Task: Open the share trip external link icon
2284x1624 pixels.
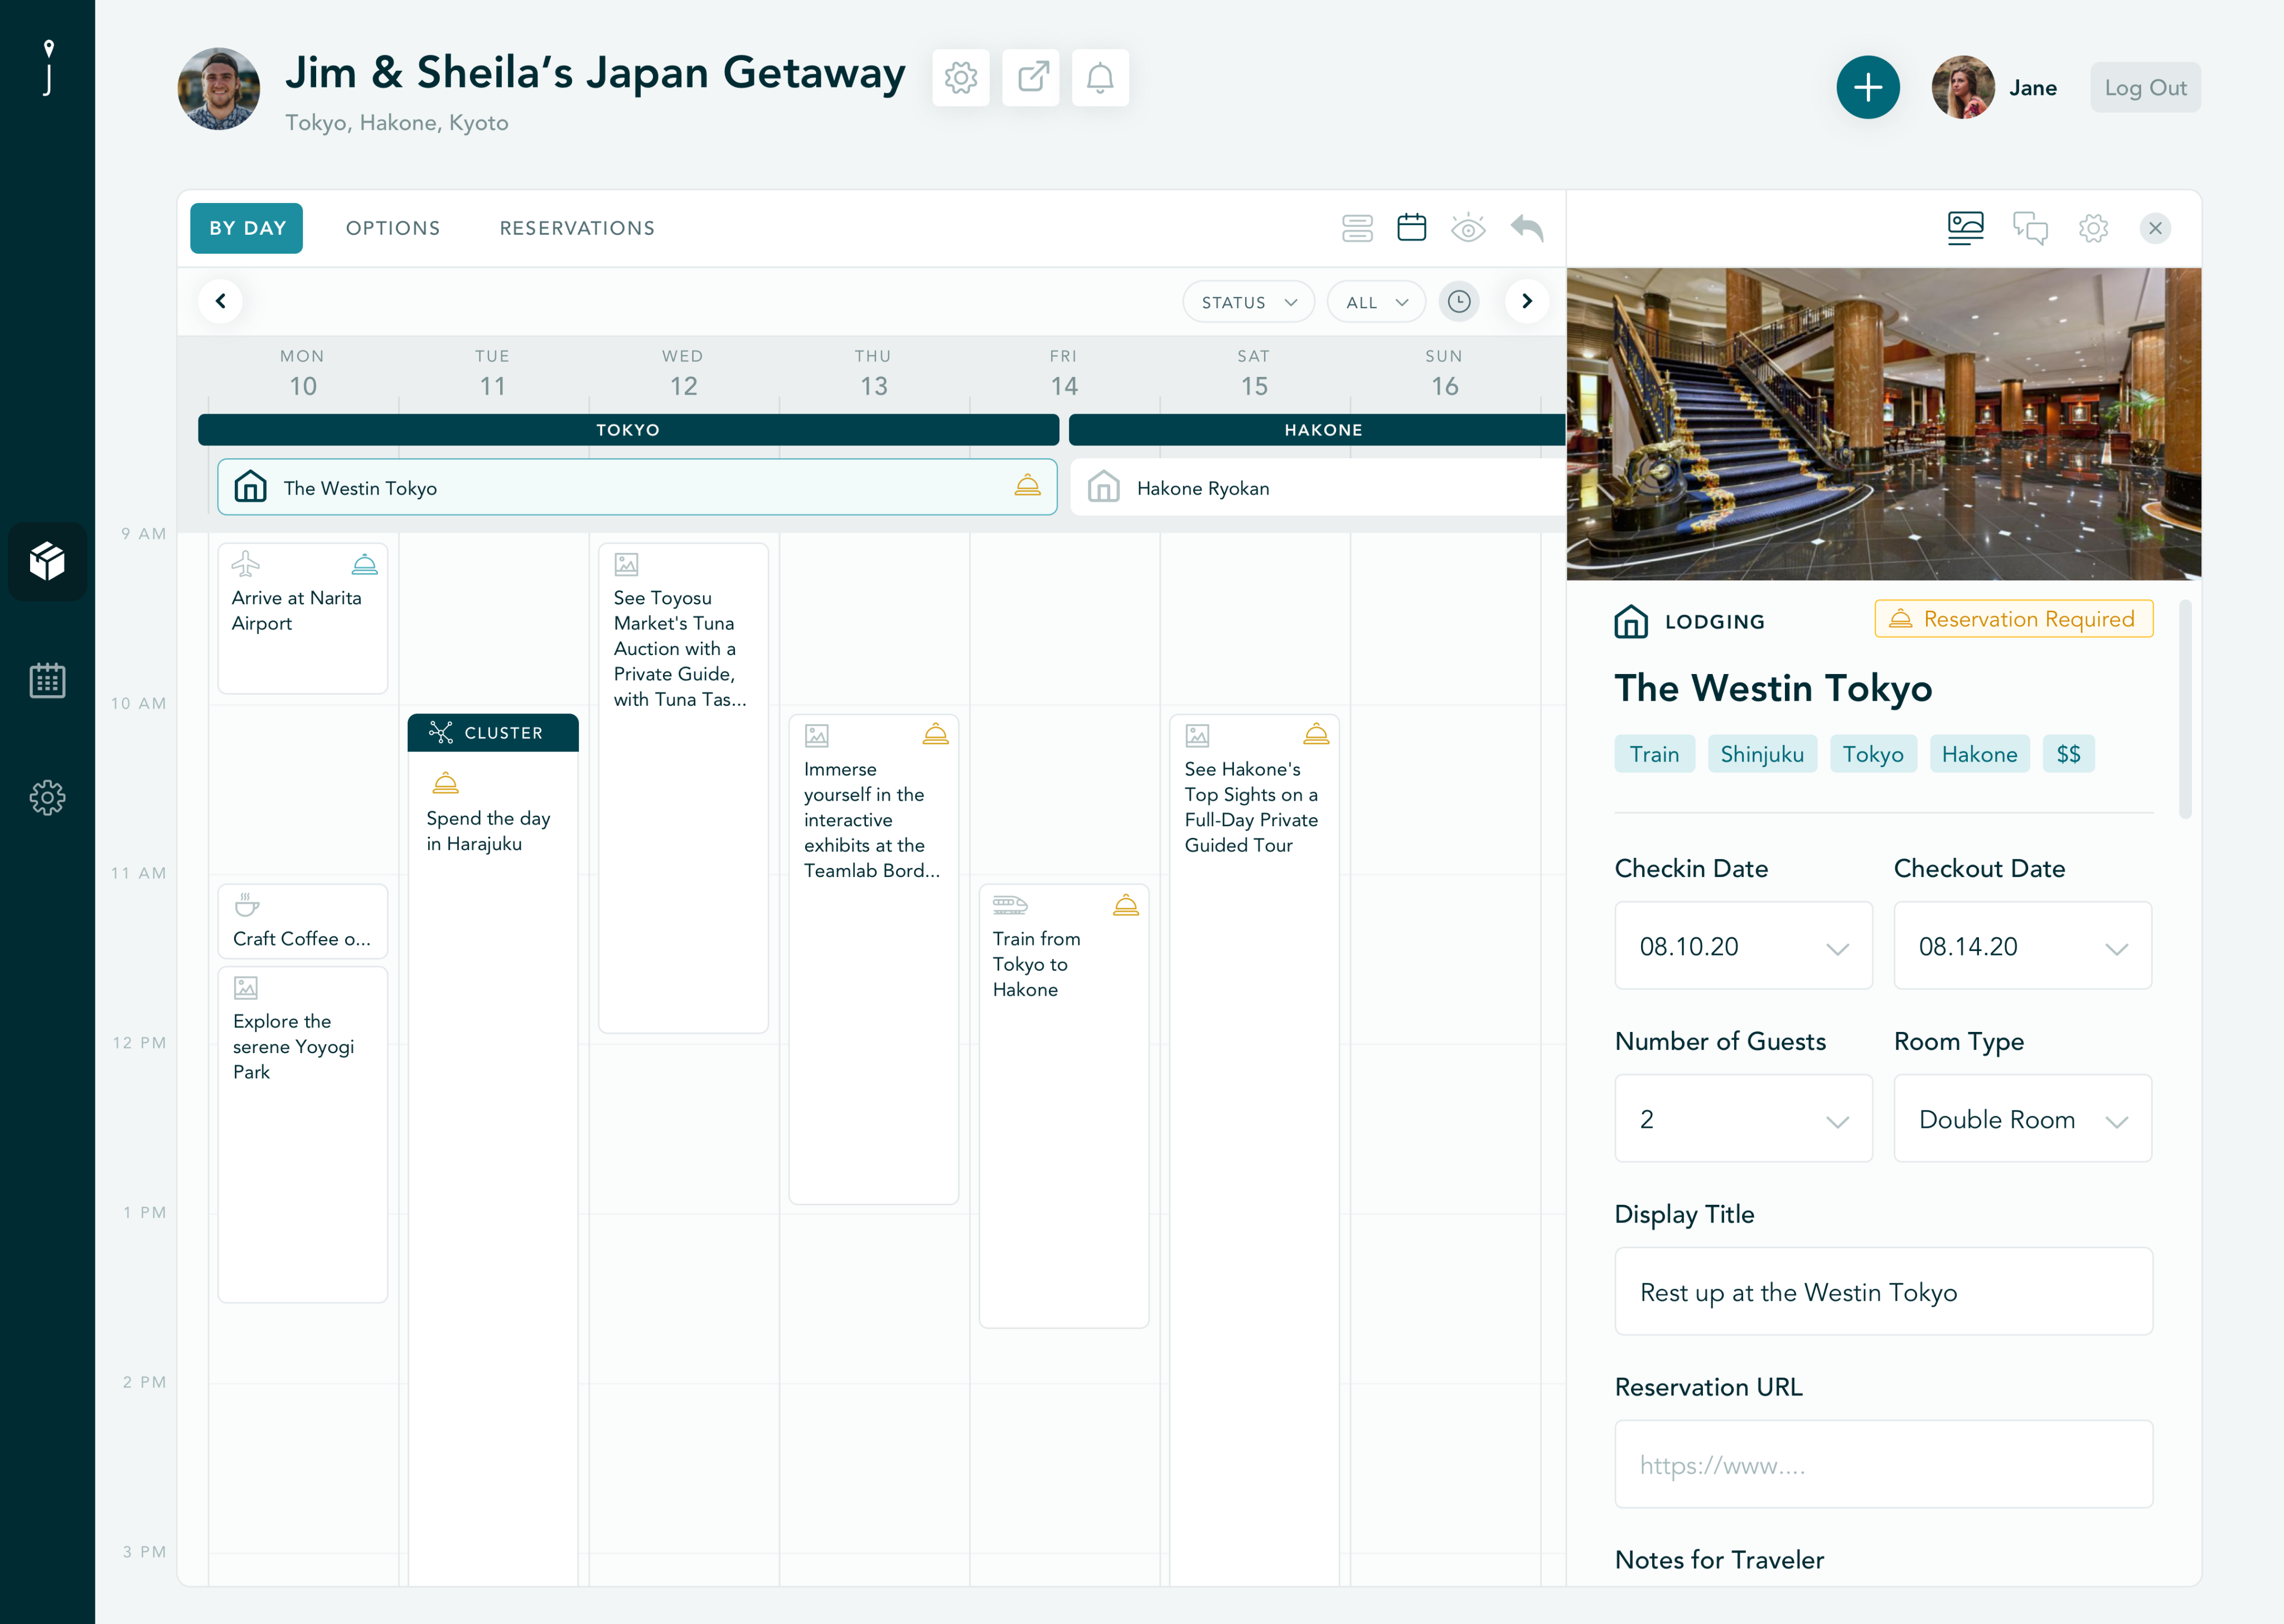Action: [1031, 78]
